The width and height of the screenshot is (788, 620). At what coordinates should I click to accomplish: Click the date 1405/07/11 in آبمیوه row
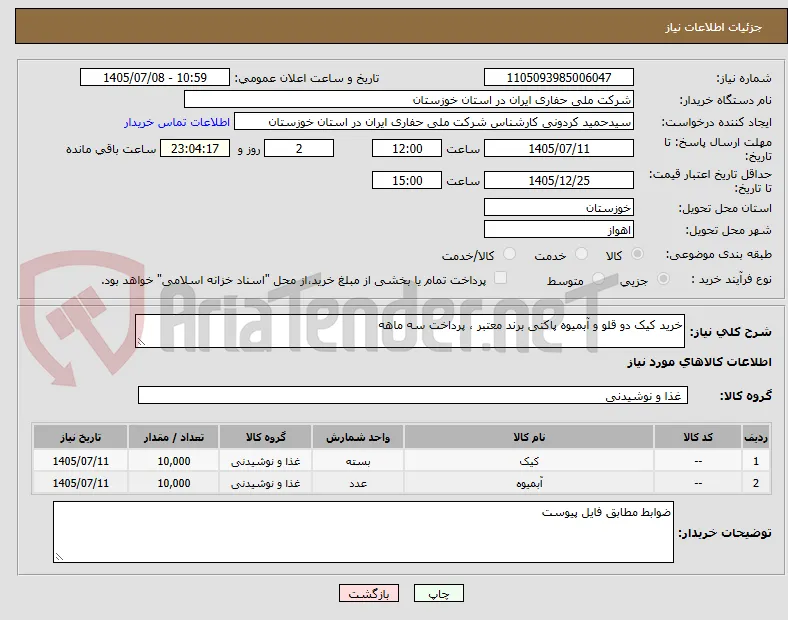[80, 483]
